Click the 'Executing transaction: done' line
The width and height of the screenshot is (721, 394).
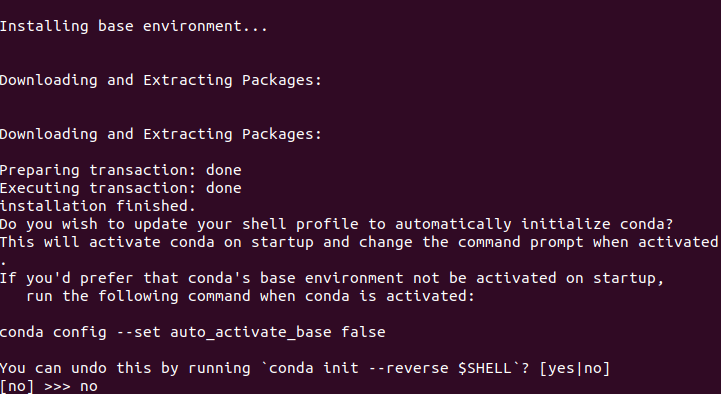120,188
